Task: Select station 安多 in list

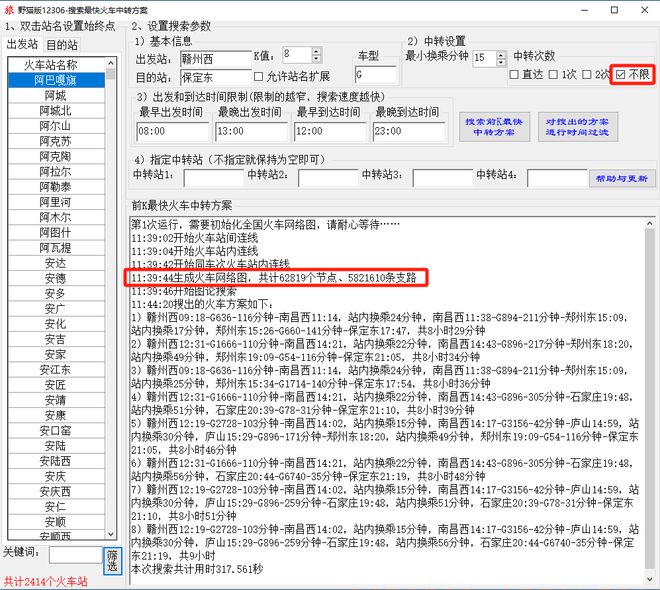Action: 56,293
